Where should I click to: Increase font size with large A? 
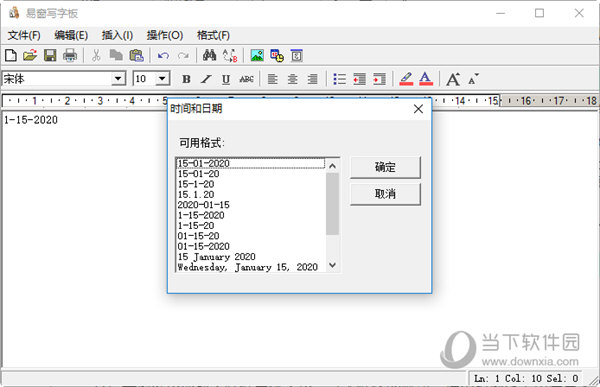pyautogui.click(x=453, y=79)
